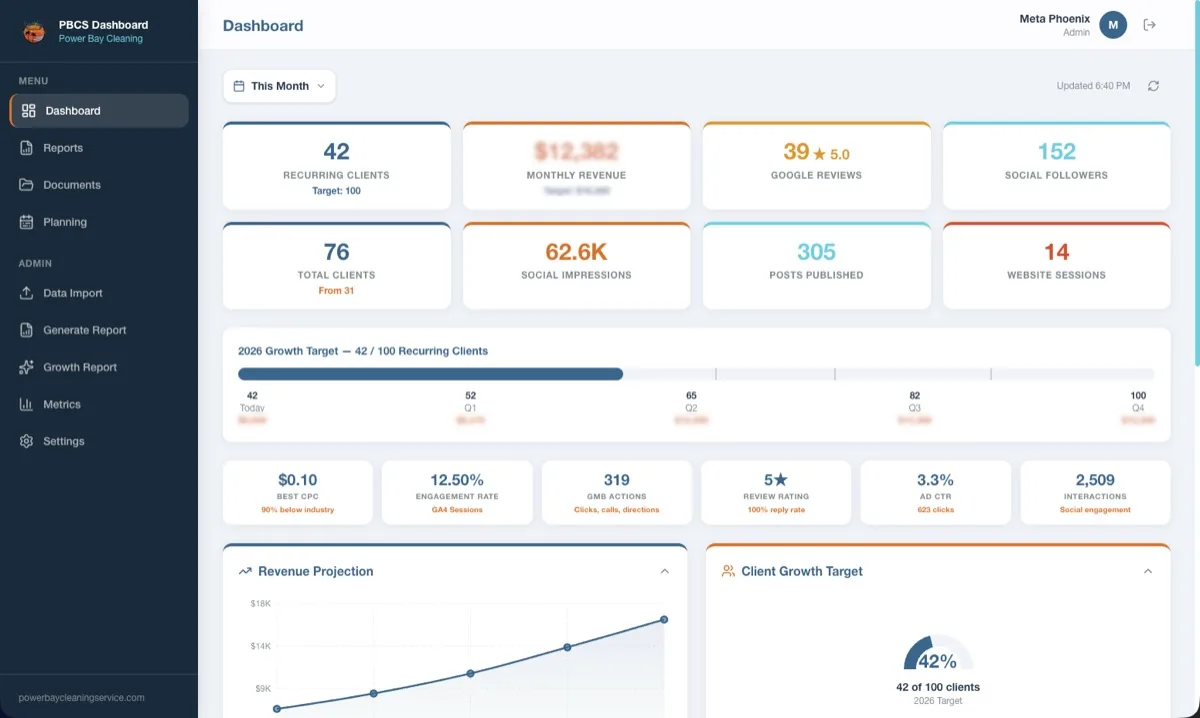Click the last point on revenue chart
The image size is (1200, 718).
664,620
